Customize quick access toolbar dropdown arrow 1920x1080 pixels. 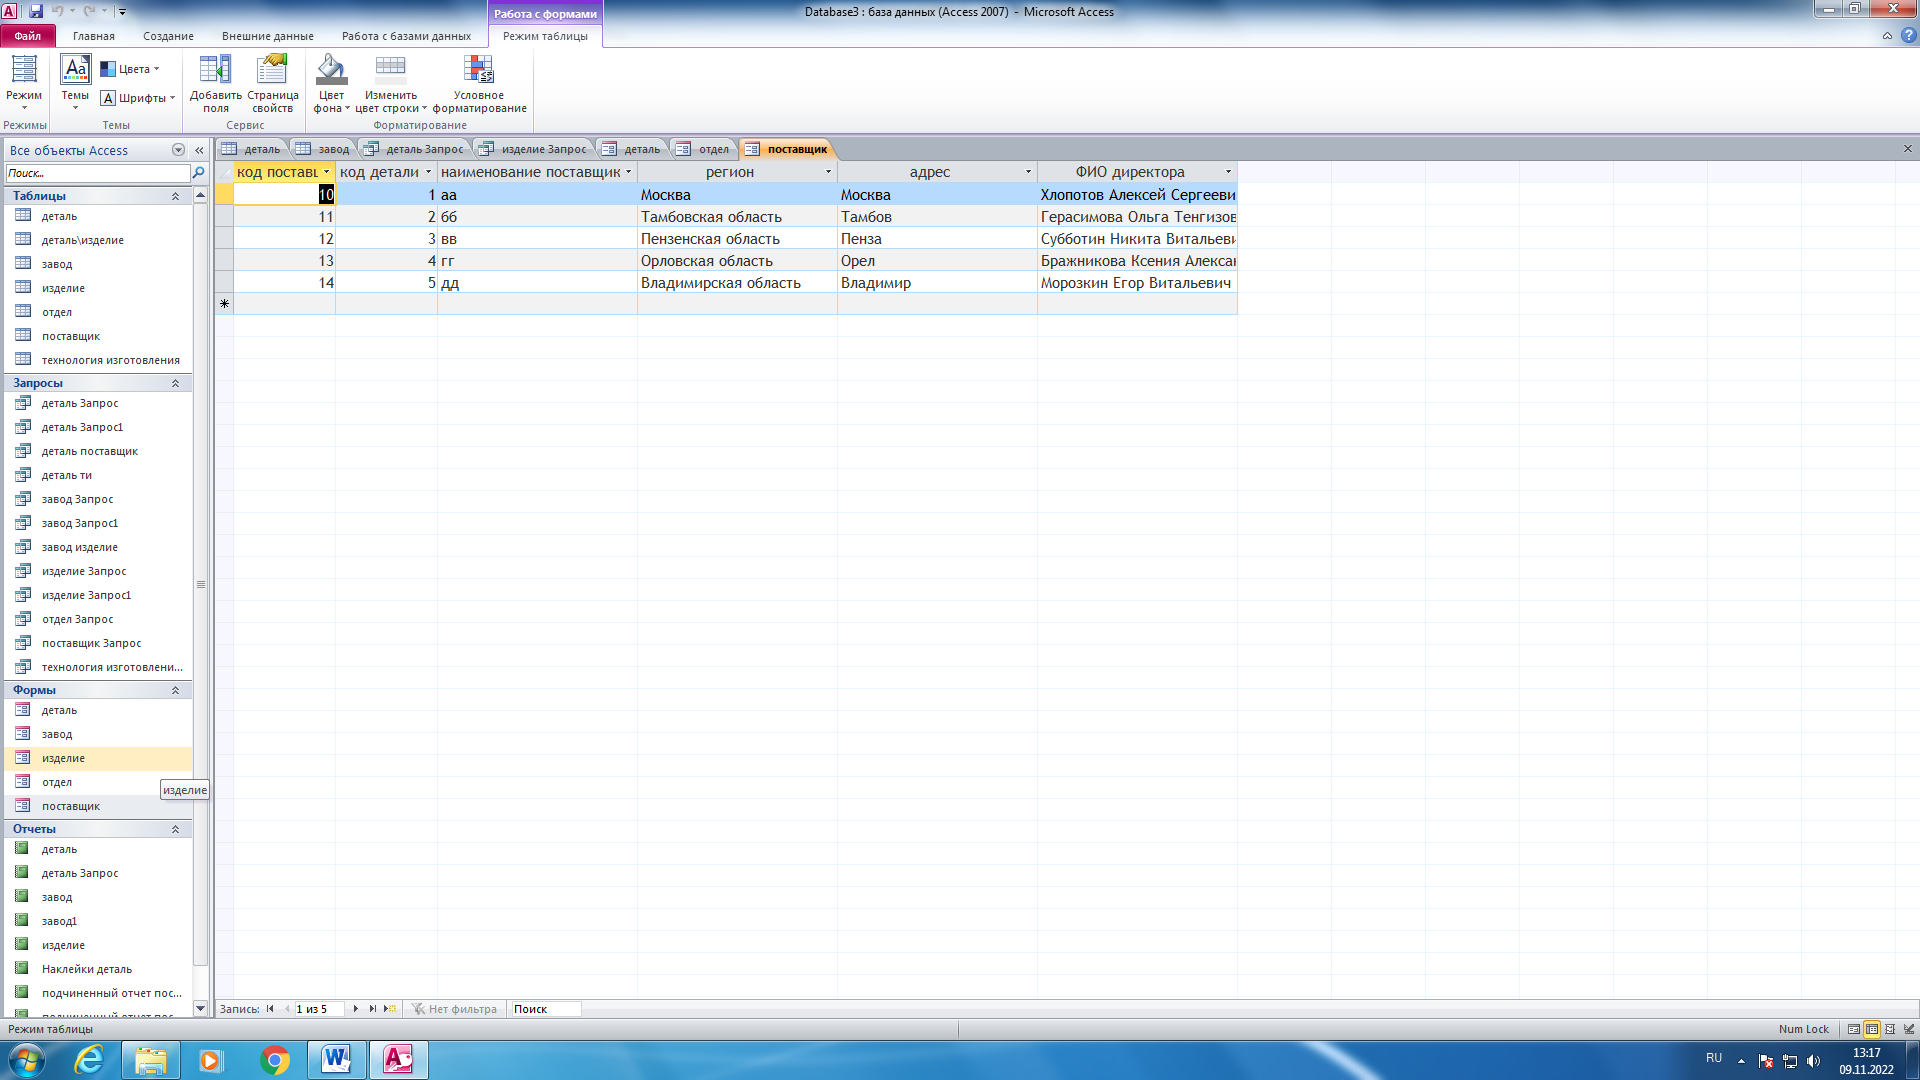[122, 12]
